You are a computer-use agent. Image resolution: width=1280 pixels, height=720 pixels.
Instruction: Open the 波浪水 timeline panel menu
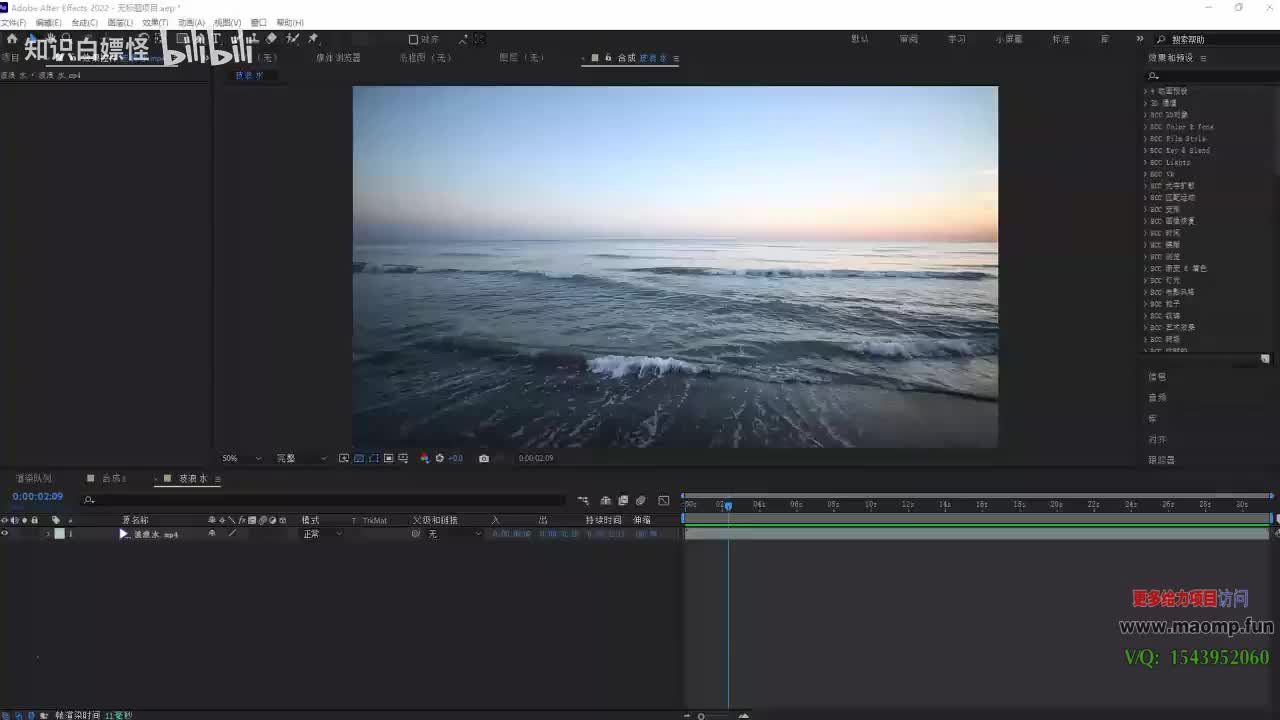218,479
